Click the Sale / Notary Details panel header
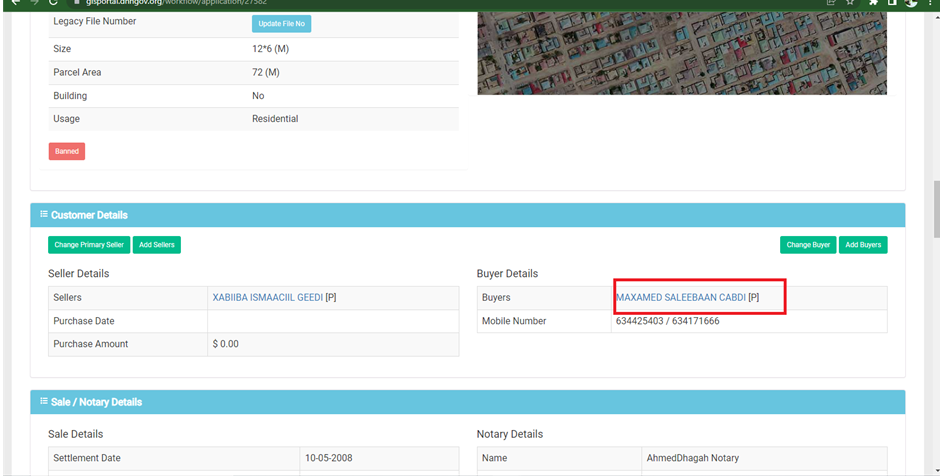The image size is (940, 476). click(468, 402)
